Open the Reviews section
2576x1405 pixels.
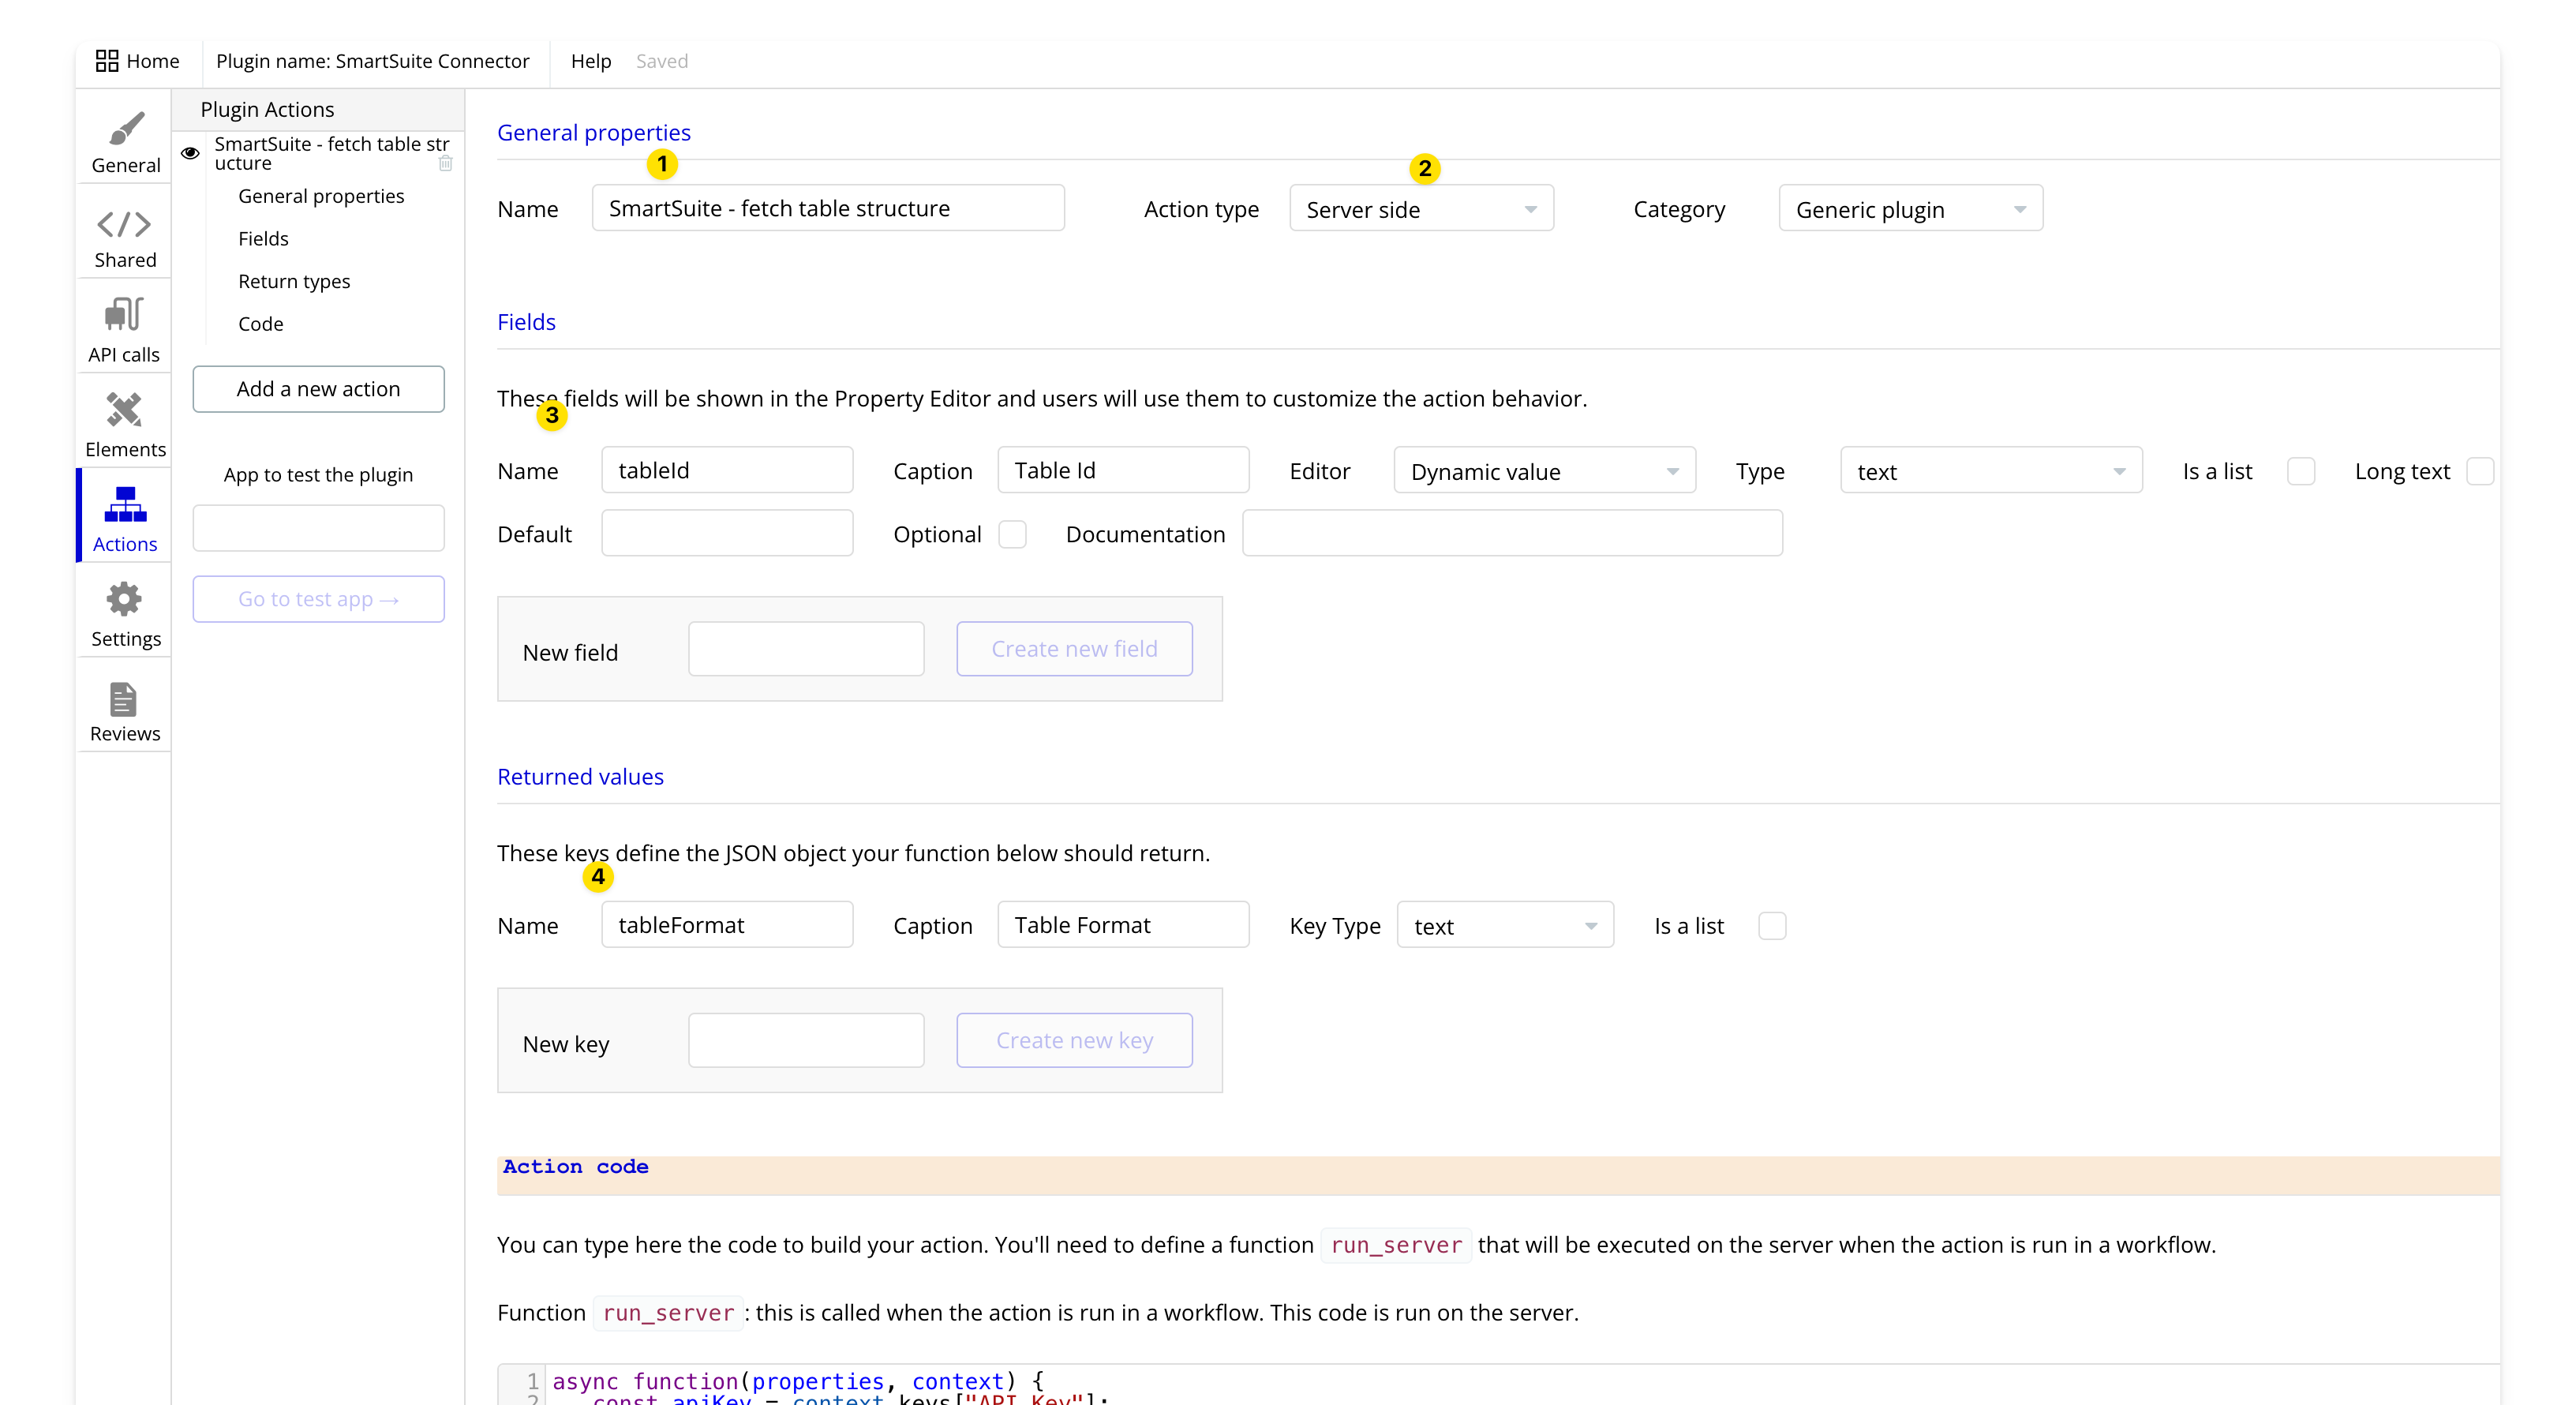[124, 707]
